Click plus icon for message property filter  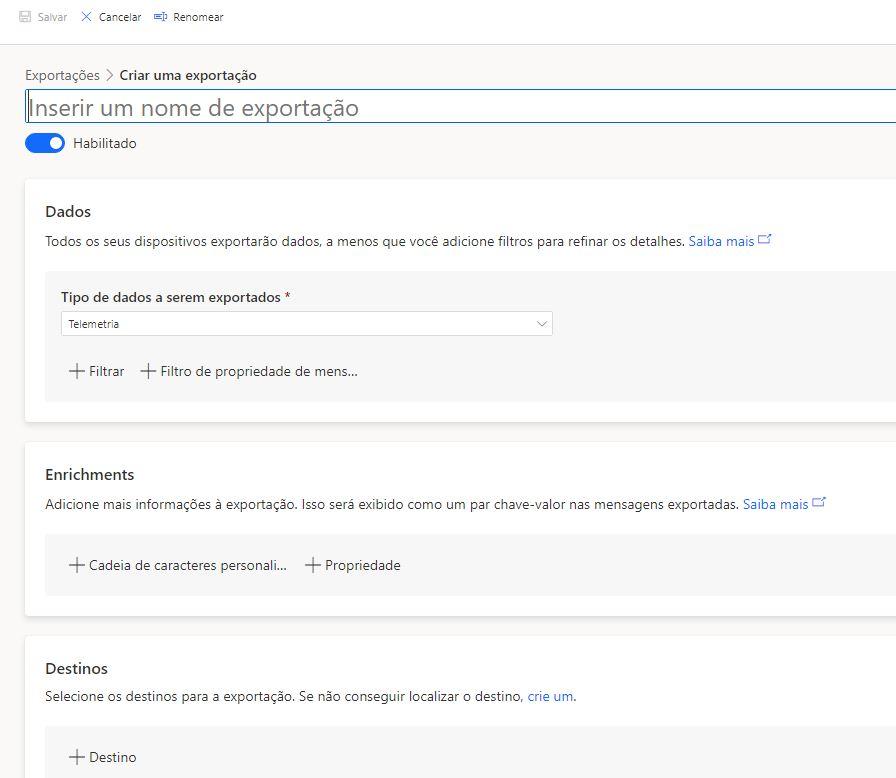coord(148,371)
